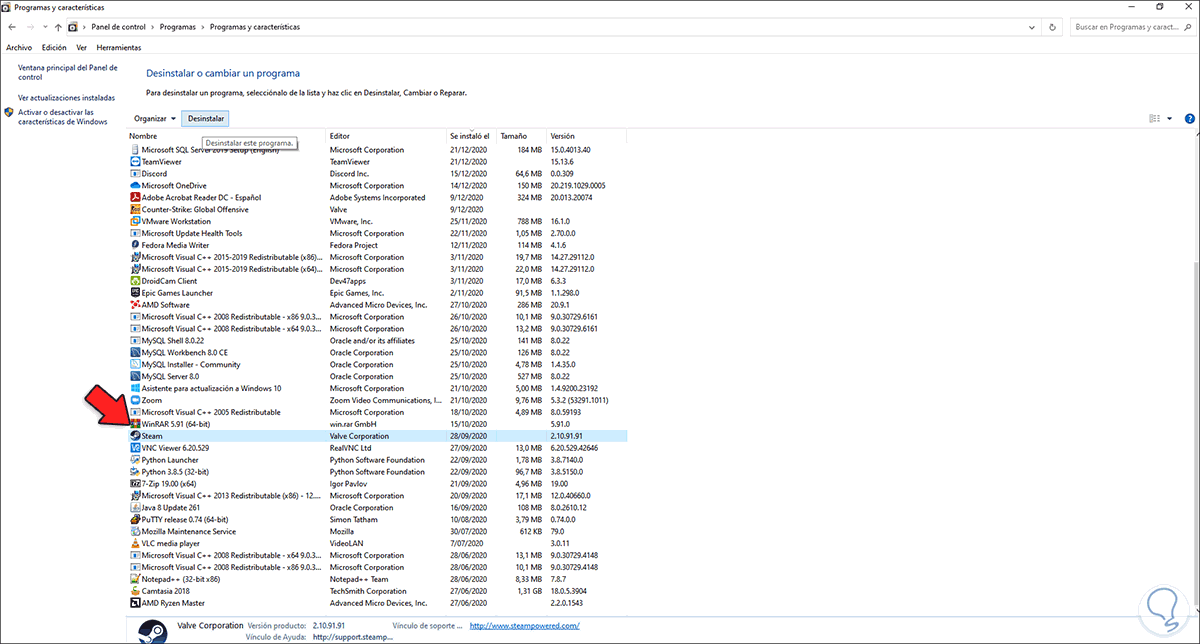Click the search Programas y características field
The image size is (1200, 644).
tap(1130, 27)
